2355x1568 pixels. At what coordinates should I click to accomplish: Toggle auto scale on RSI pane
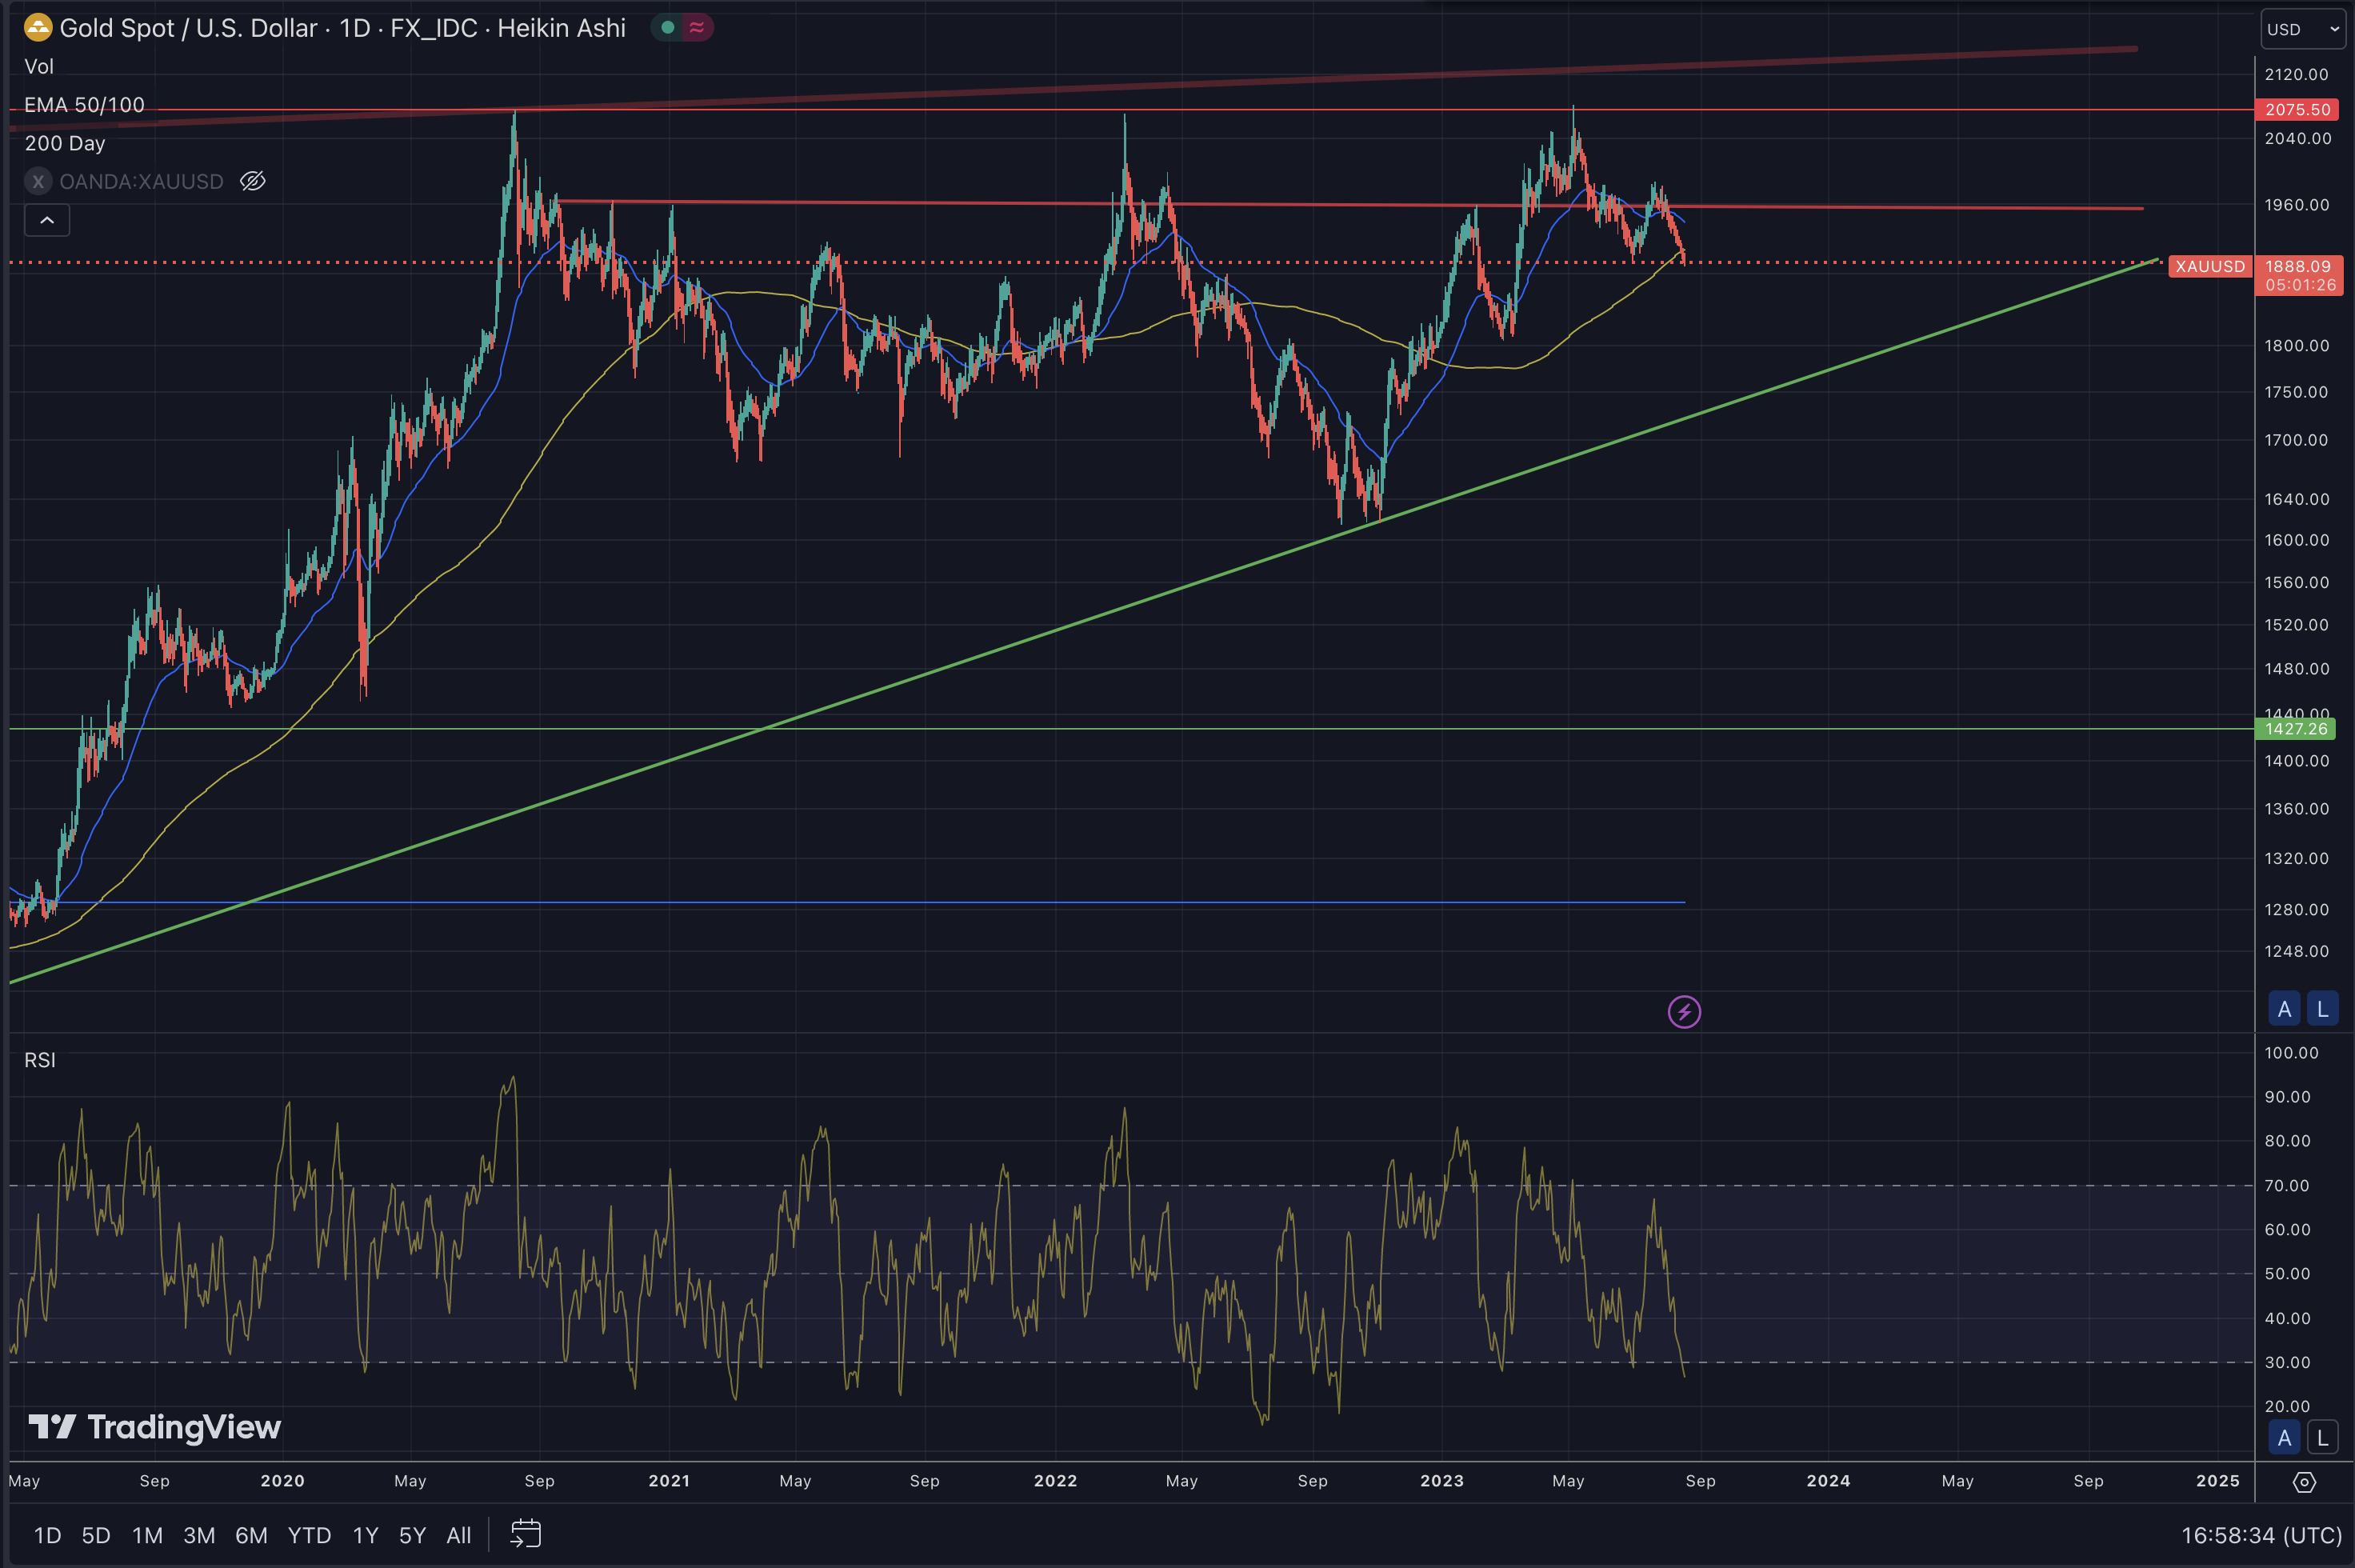(x=2284, y=1438)
